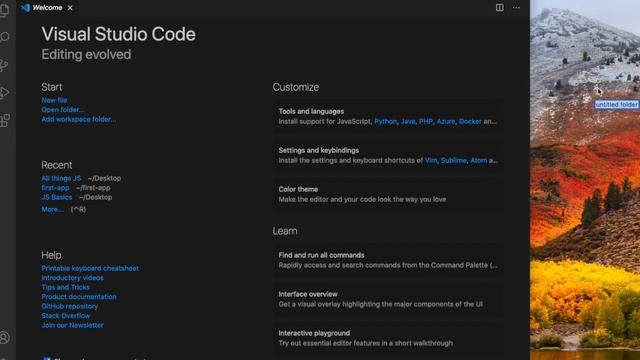
Task: Click the Start section heading
Action: [x=51, y=87]
